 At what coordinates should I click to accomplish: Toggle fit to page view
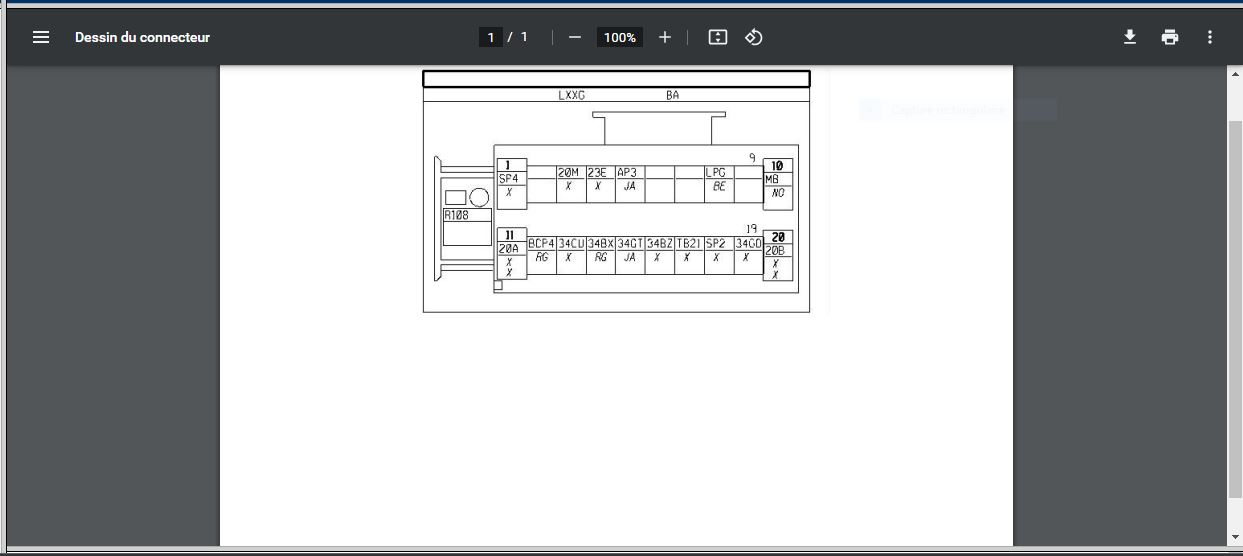click(717, 37)
